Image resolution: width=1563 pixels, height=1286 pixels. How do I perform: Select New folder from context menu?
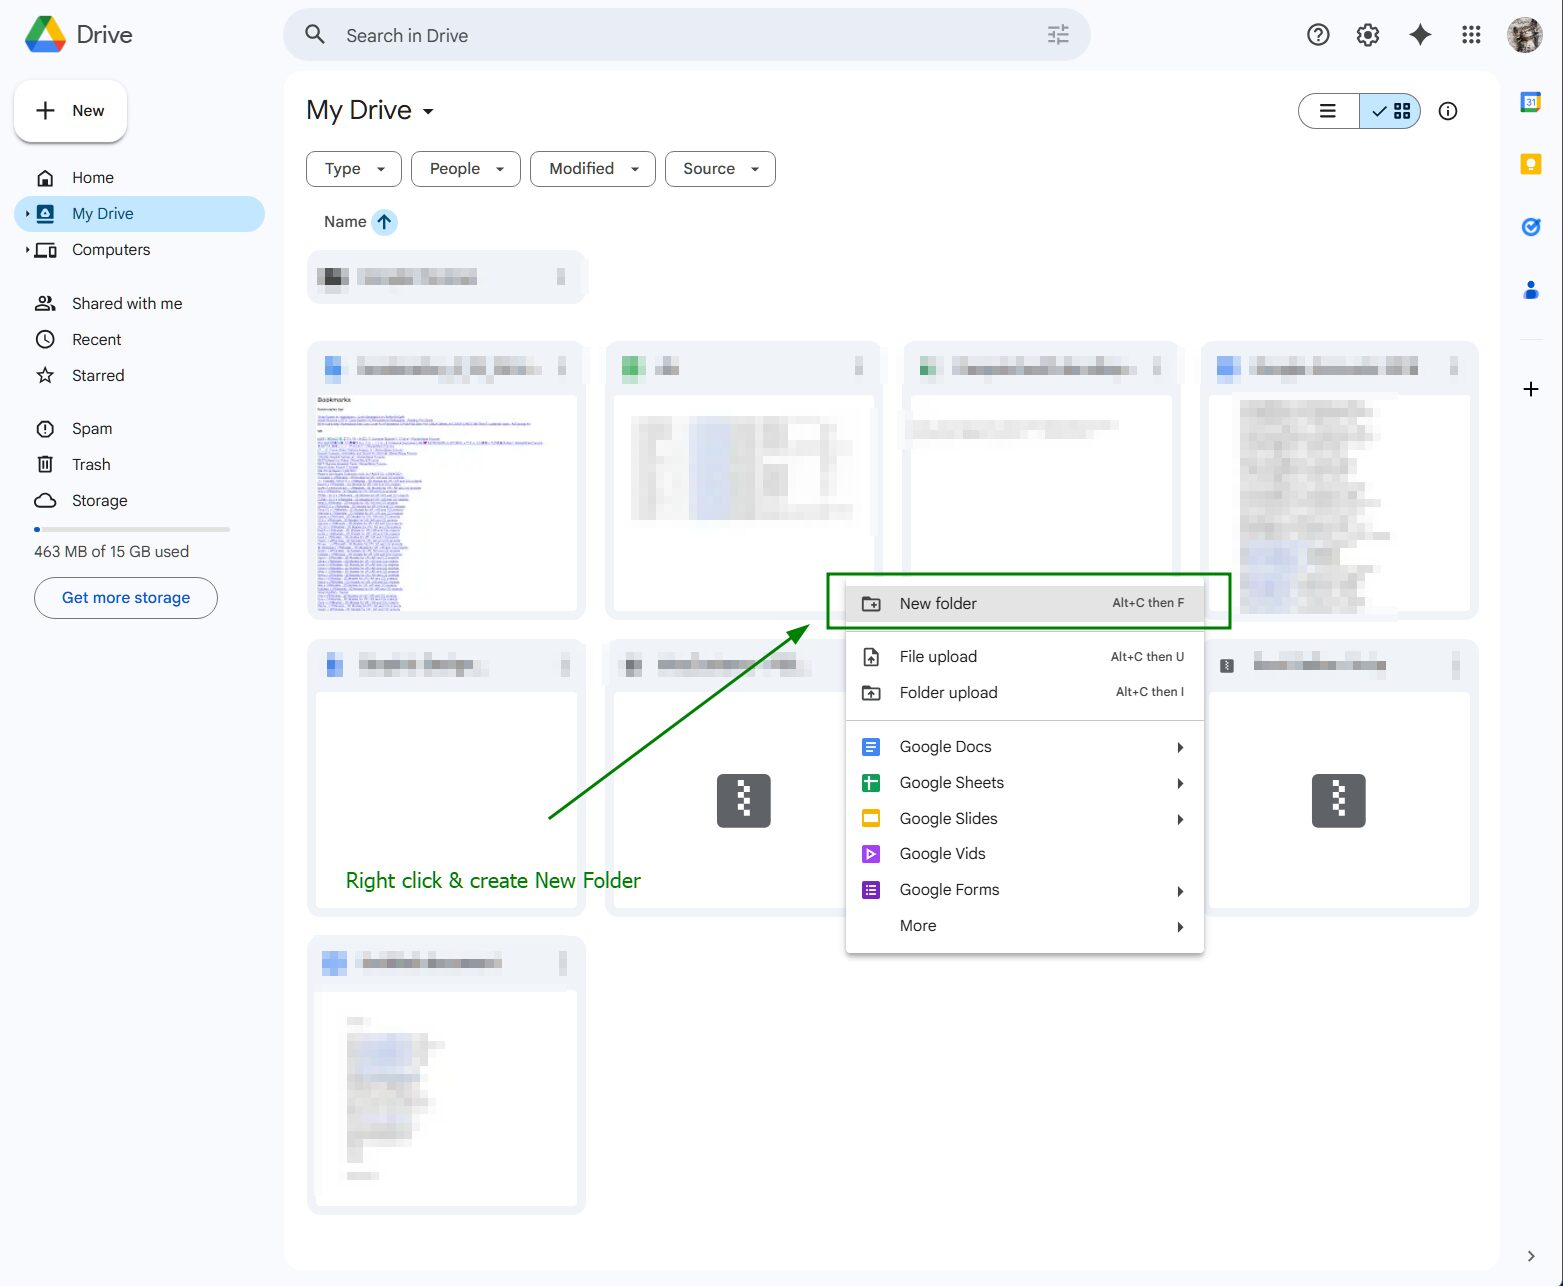pos(1025,603)
